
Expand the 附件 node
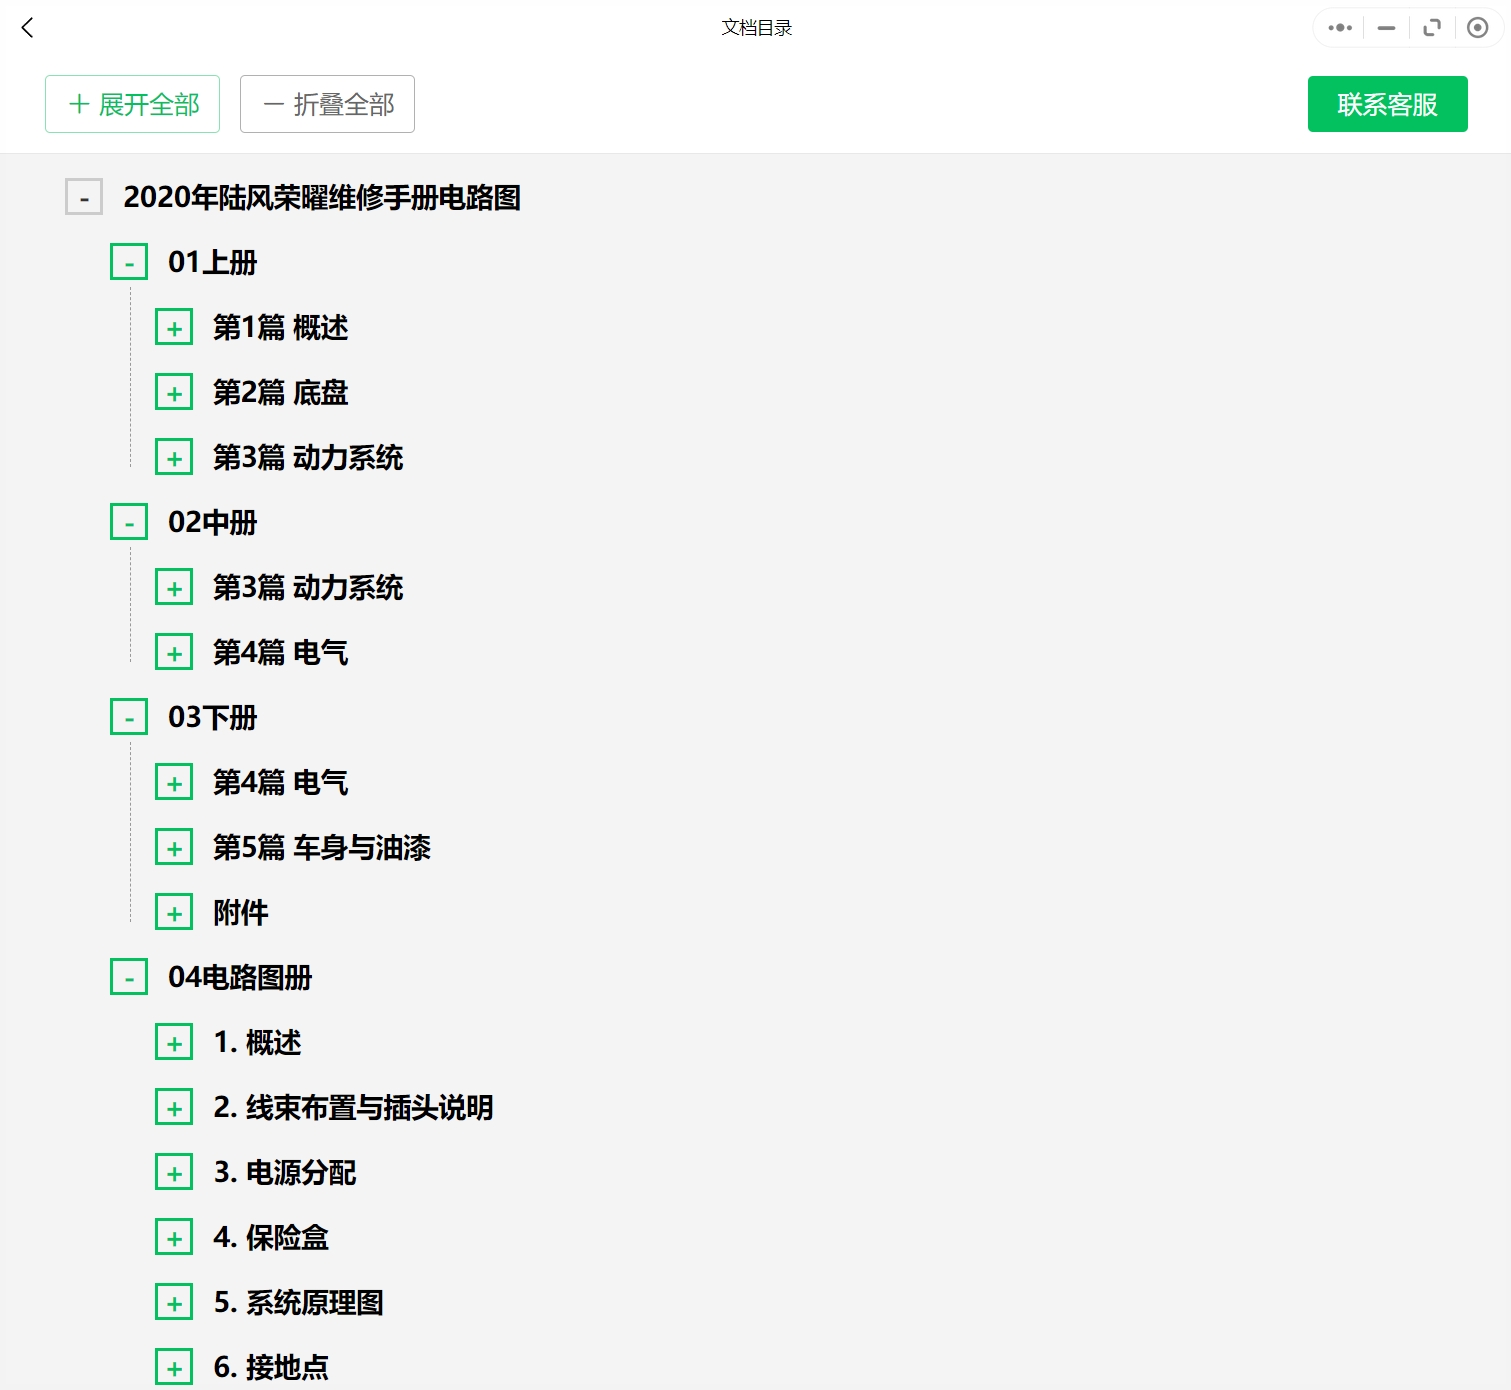pyautogui.click(x=174, y=911)
